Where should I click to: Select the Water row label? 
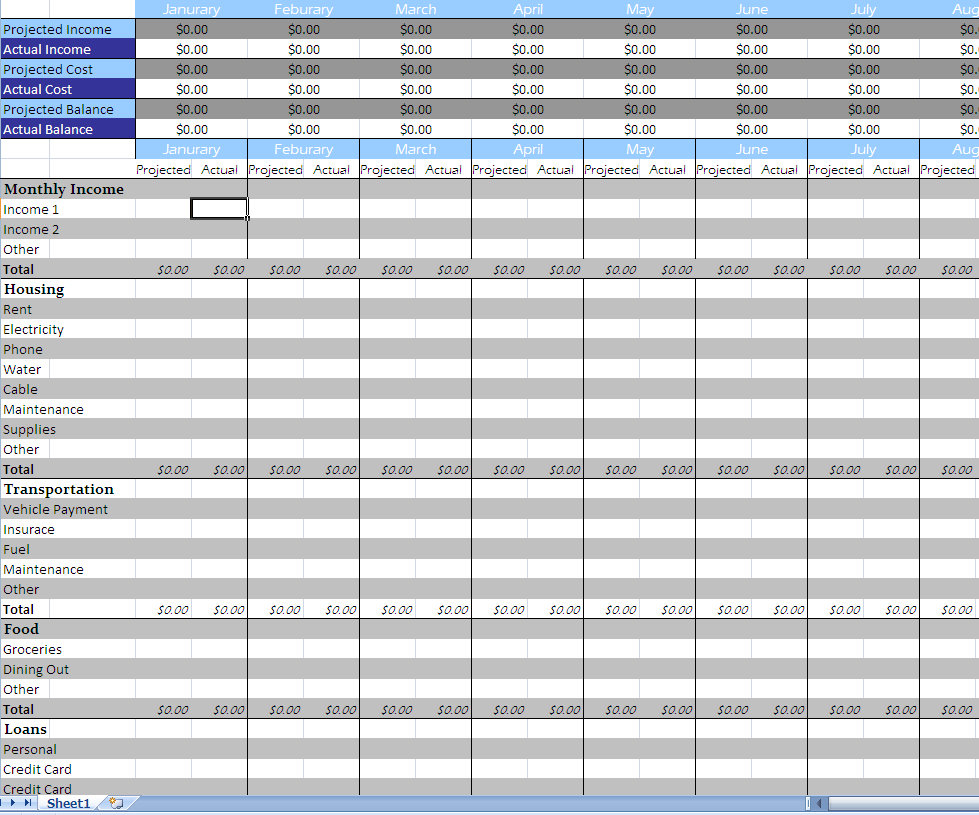[x=22, y=369]
